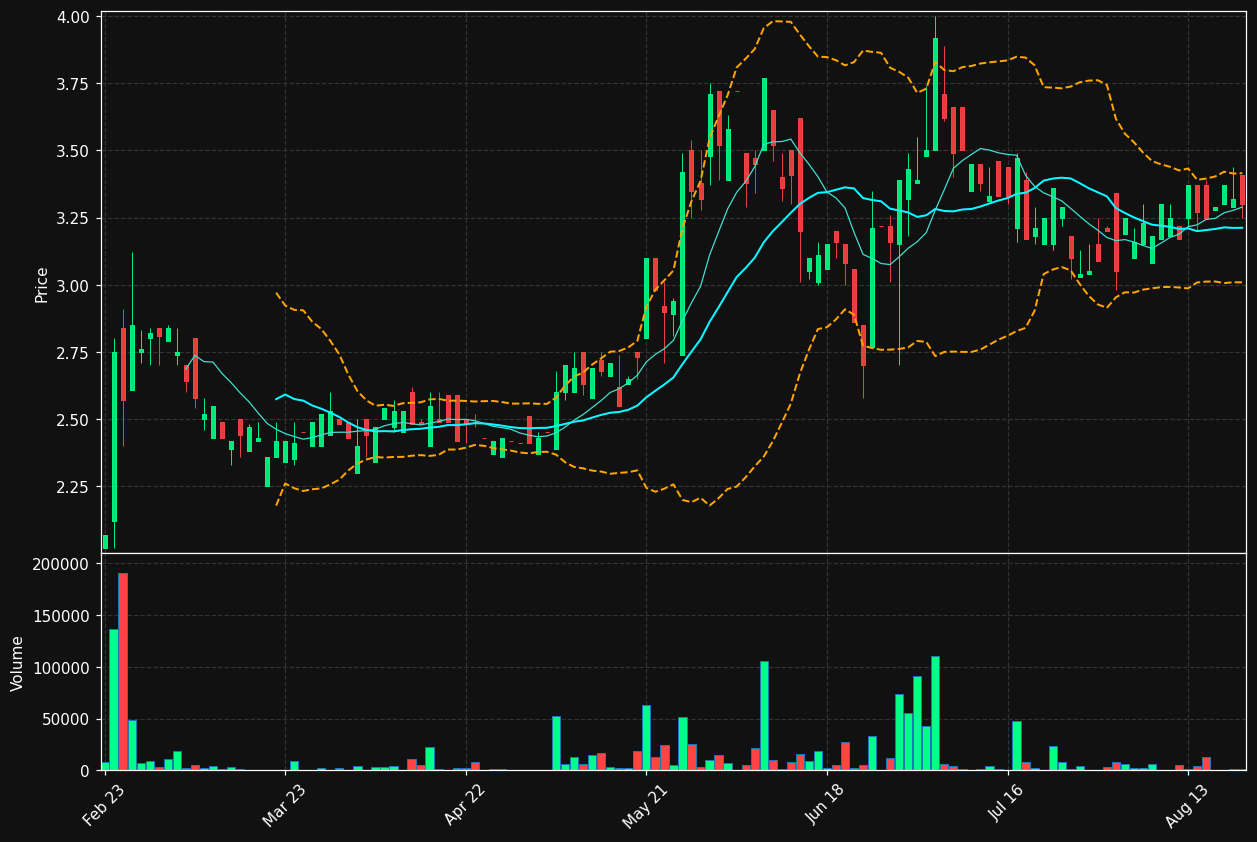Click the 3.25 price tick label
1257x842 pixels.
tap(75, 218)
